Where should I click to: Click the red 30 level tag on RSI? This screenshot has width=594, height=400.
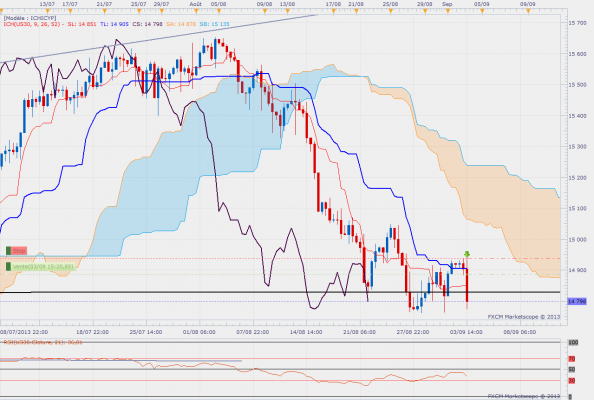tap(572, 381)
